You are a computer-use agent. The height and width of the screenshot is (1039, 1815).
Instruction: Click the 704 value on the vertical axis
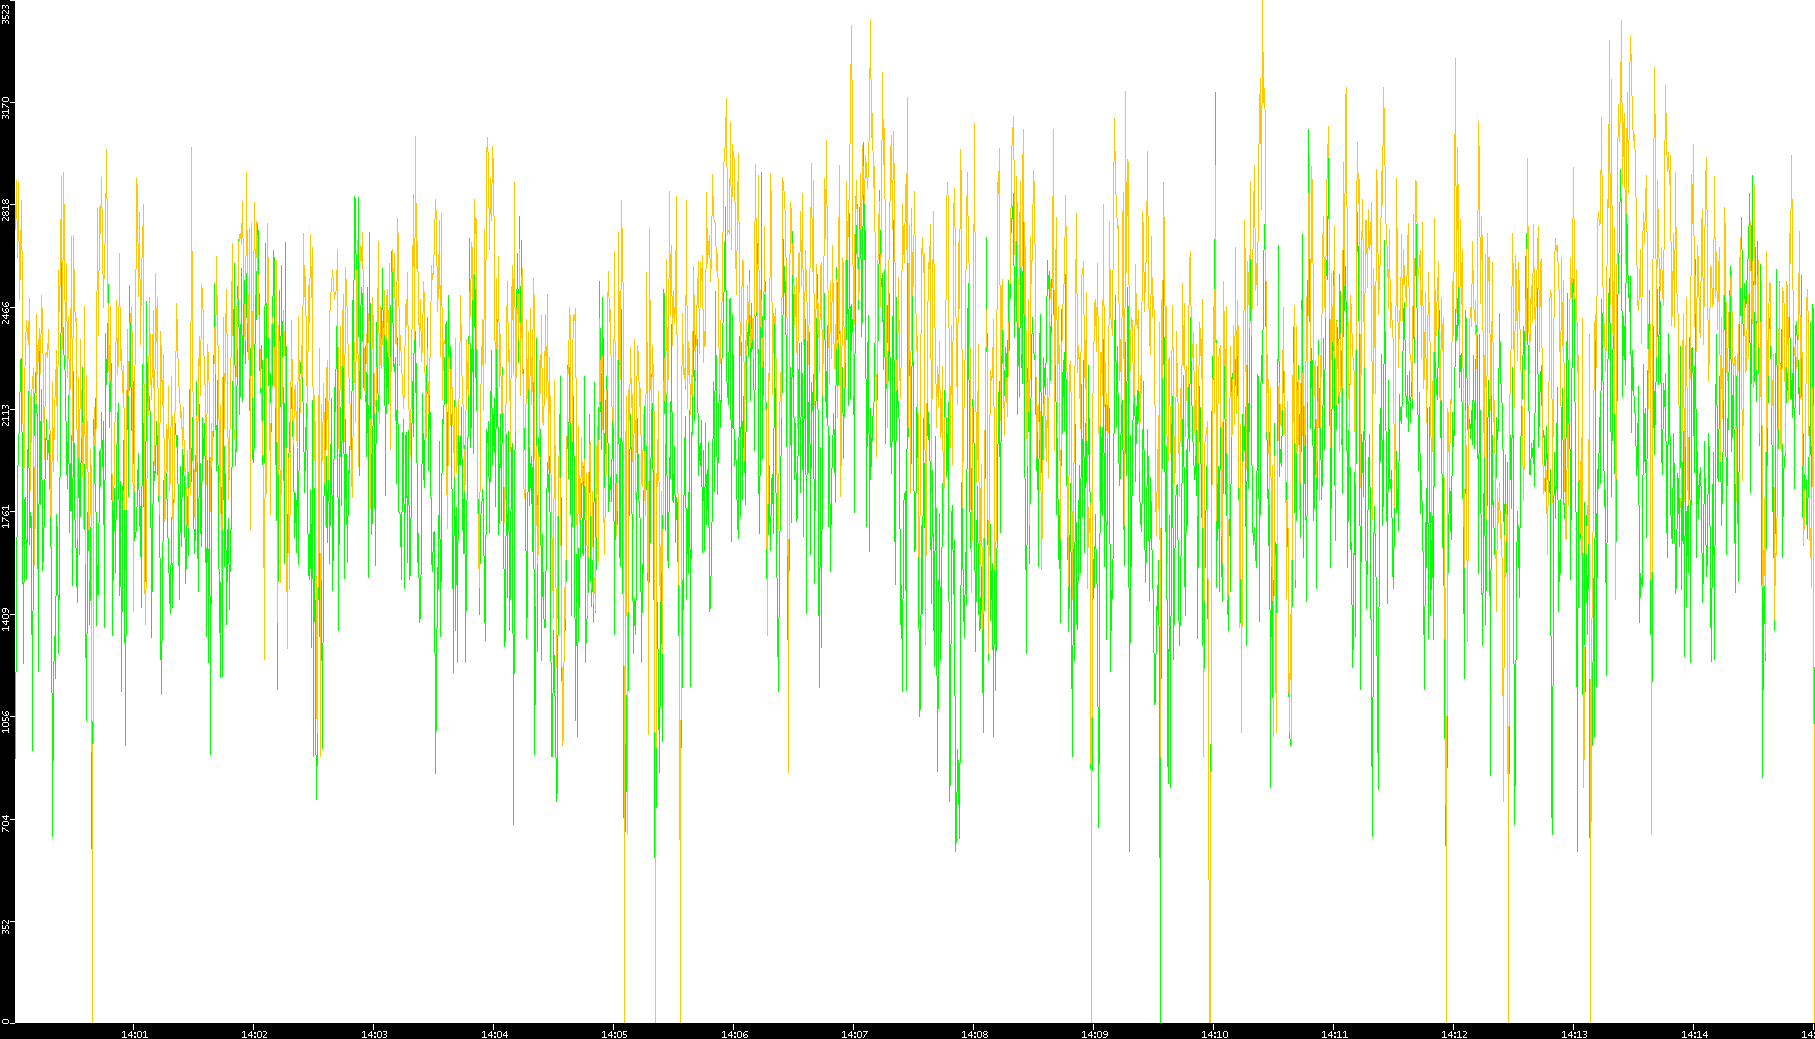coord(6,823)
